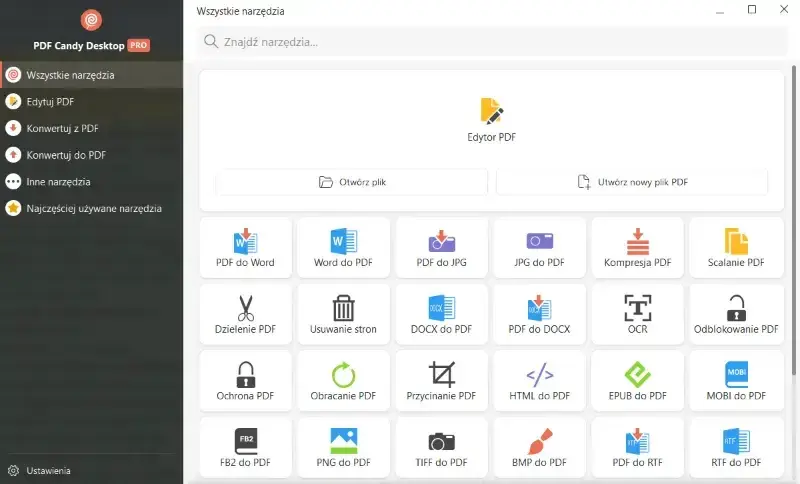
Task: Open the JPG do PDF tool
Action: (539, 248)
